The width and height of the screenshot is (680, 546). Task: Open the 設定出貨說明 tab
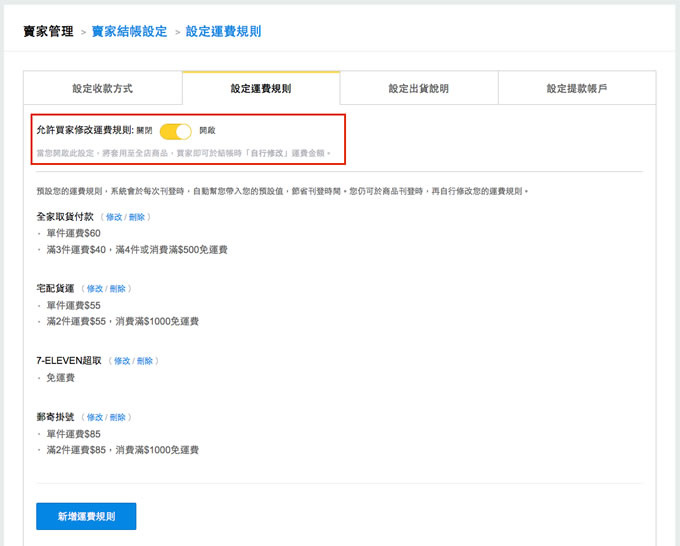(418, 88)
